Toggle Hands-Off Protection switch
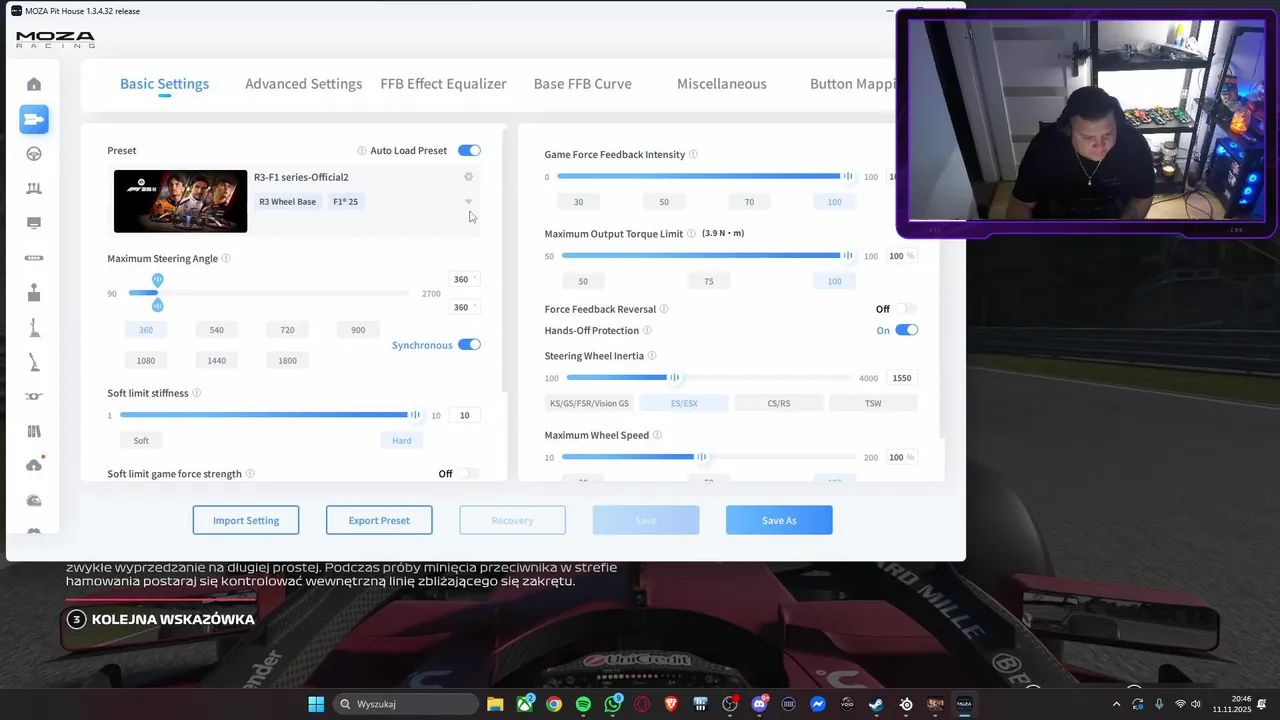The width and height of the screenshot is (1280, 720). tap(906, 330)
